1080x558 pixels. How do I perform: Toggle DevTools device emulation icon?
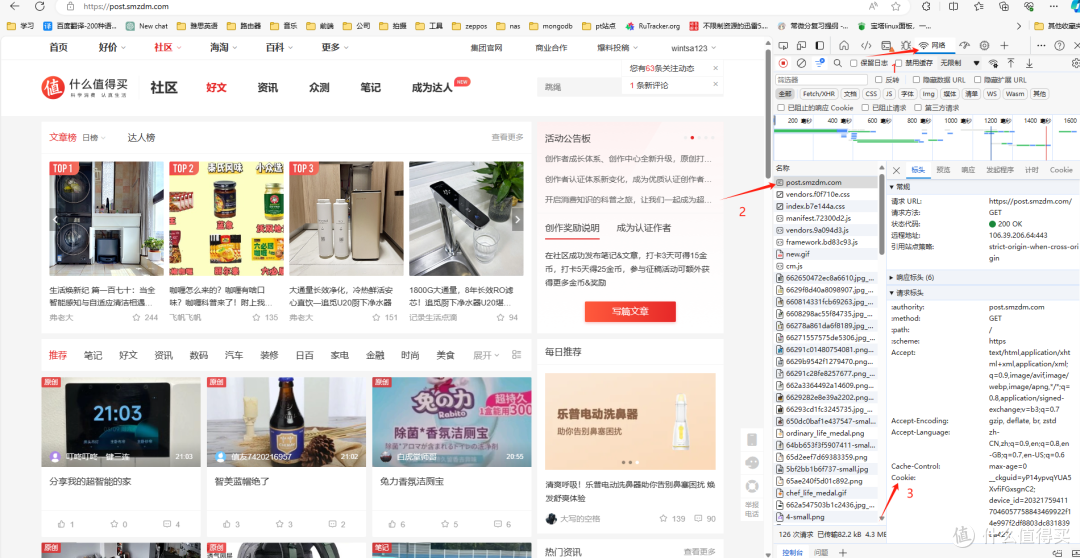(801, 45)
